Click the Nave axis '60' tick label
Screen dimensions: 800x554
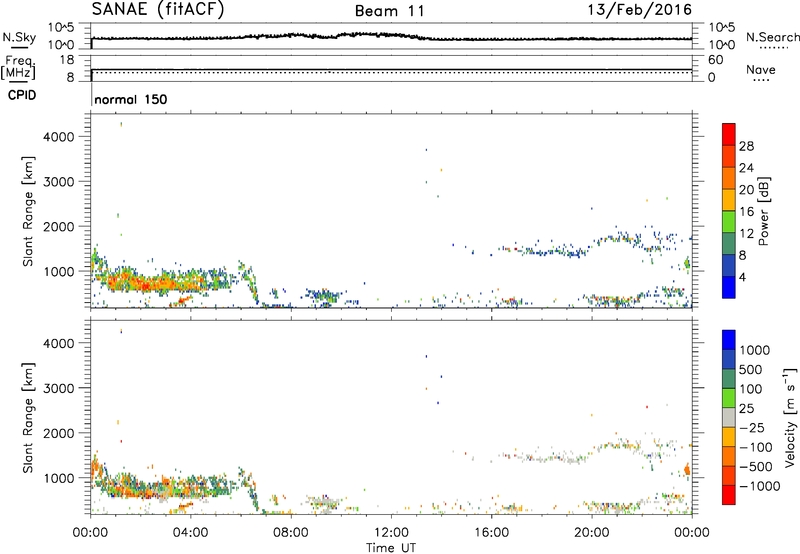point(716,60)
